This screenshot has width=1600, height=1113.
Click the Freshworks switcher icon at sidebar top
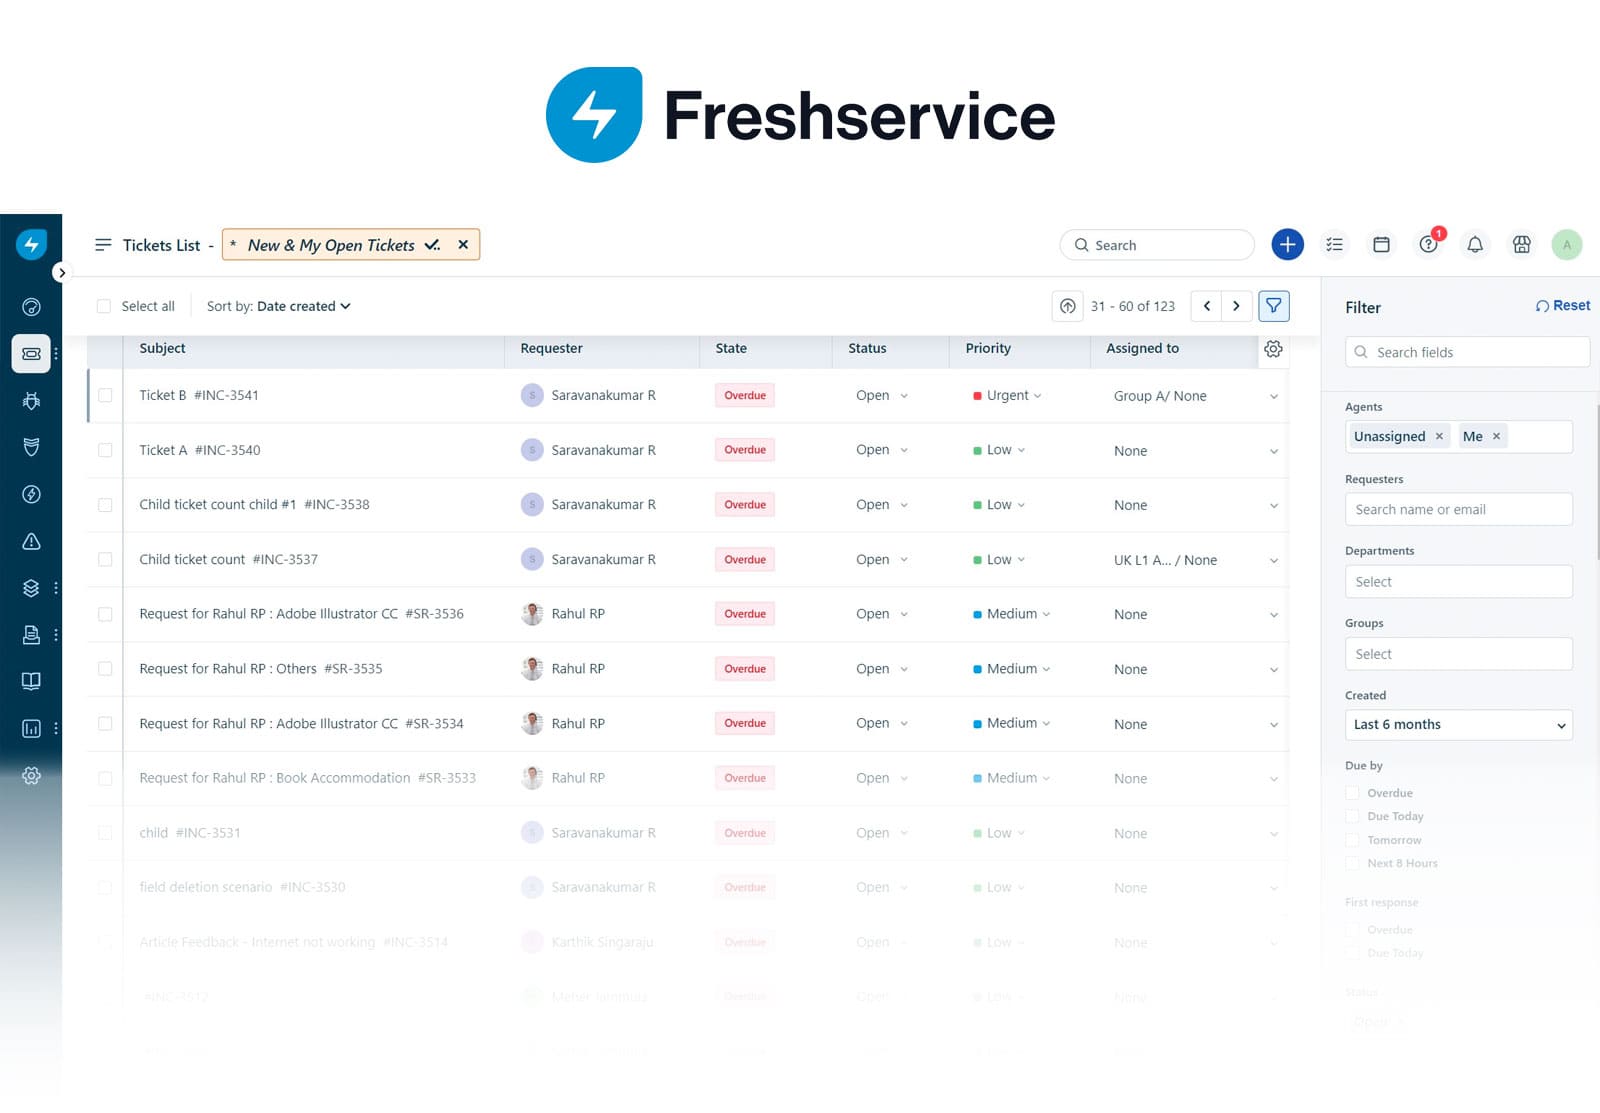coord(31,243)
